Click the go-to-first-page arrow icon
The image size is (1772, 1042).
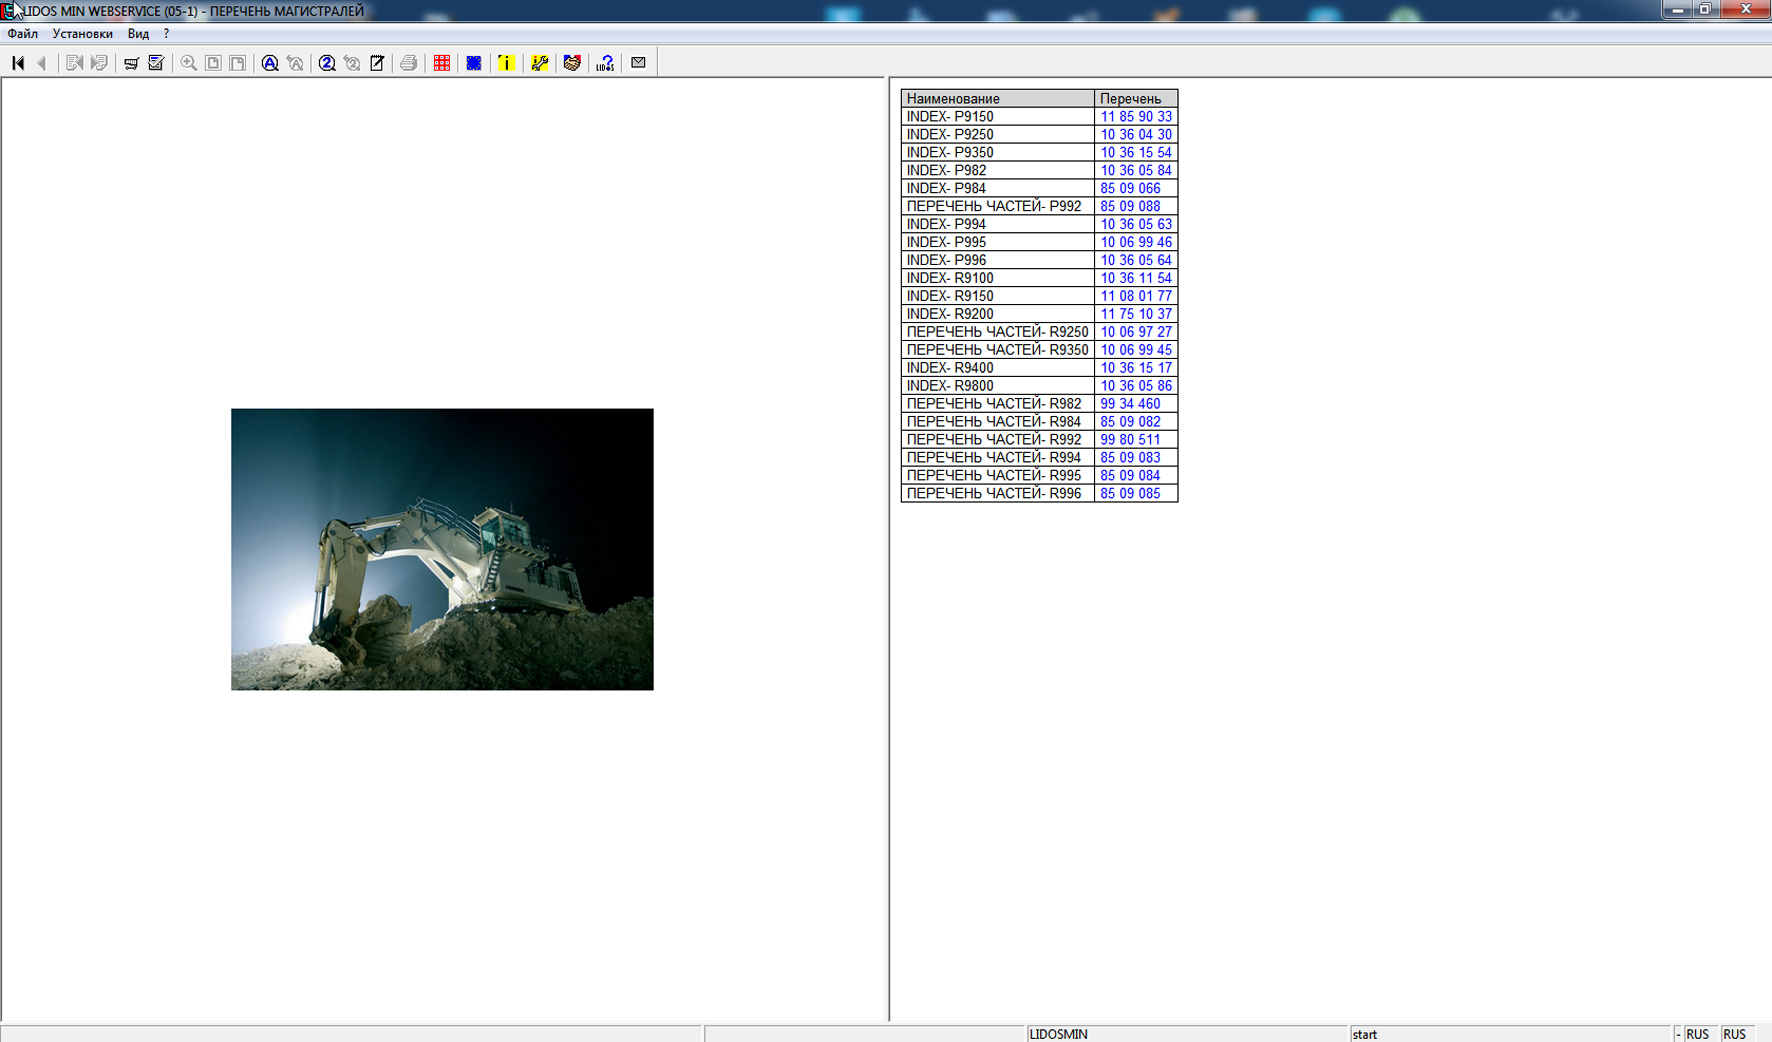pos(18,63)
